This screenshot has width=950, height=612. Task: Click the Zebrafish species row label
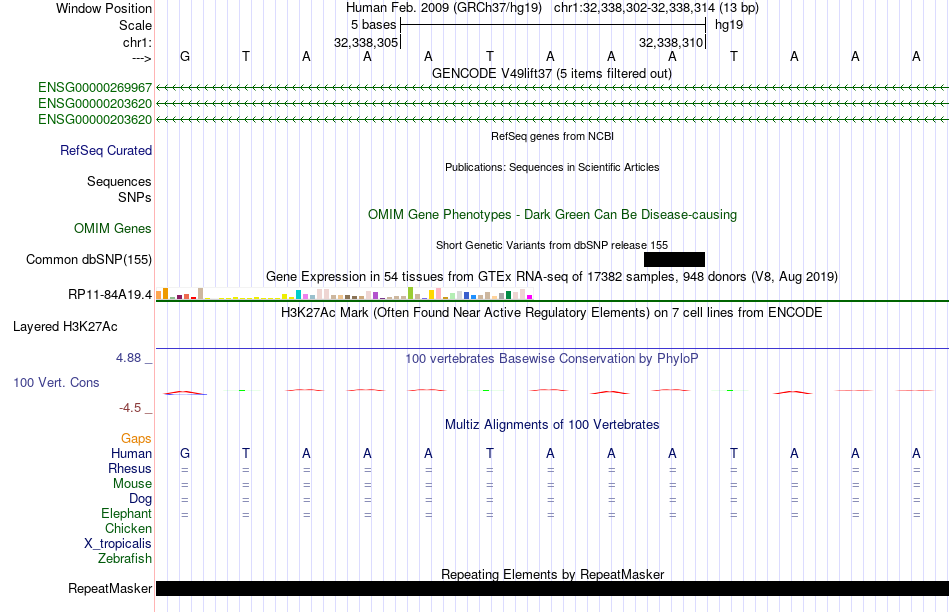pyautogui.click(x=125, y=558)
